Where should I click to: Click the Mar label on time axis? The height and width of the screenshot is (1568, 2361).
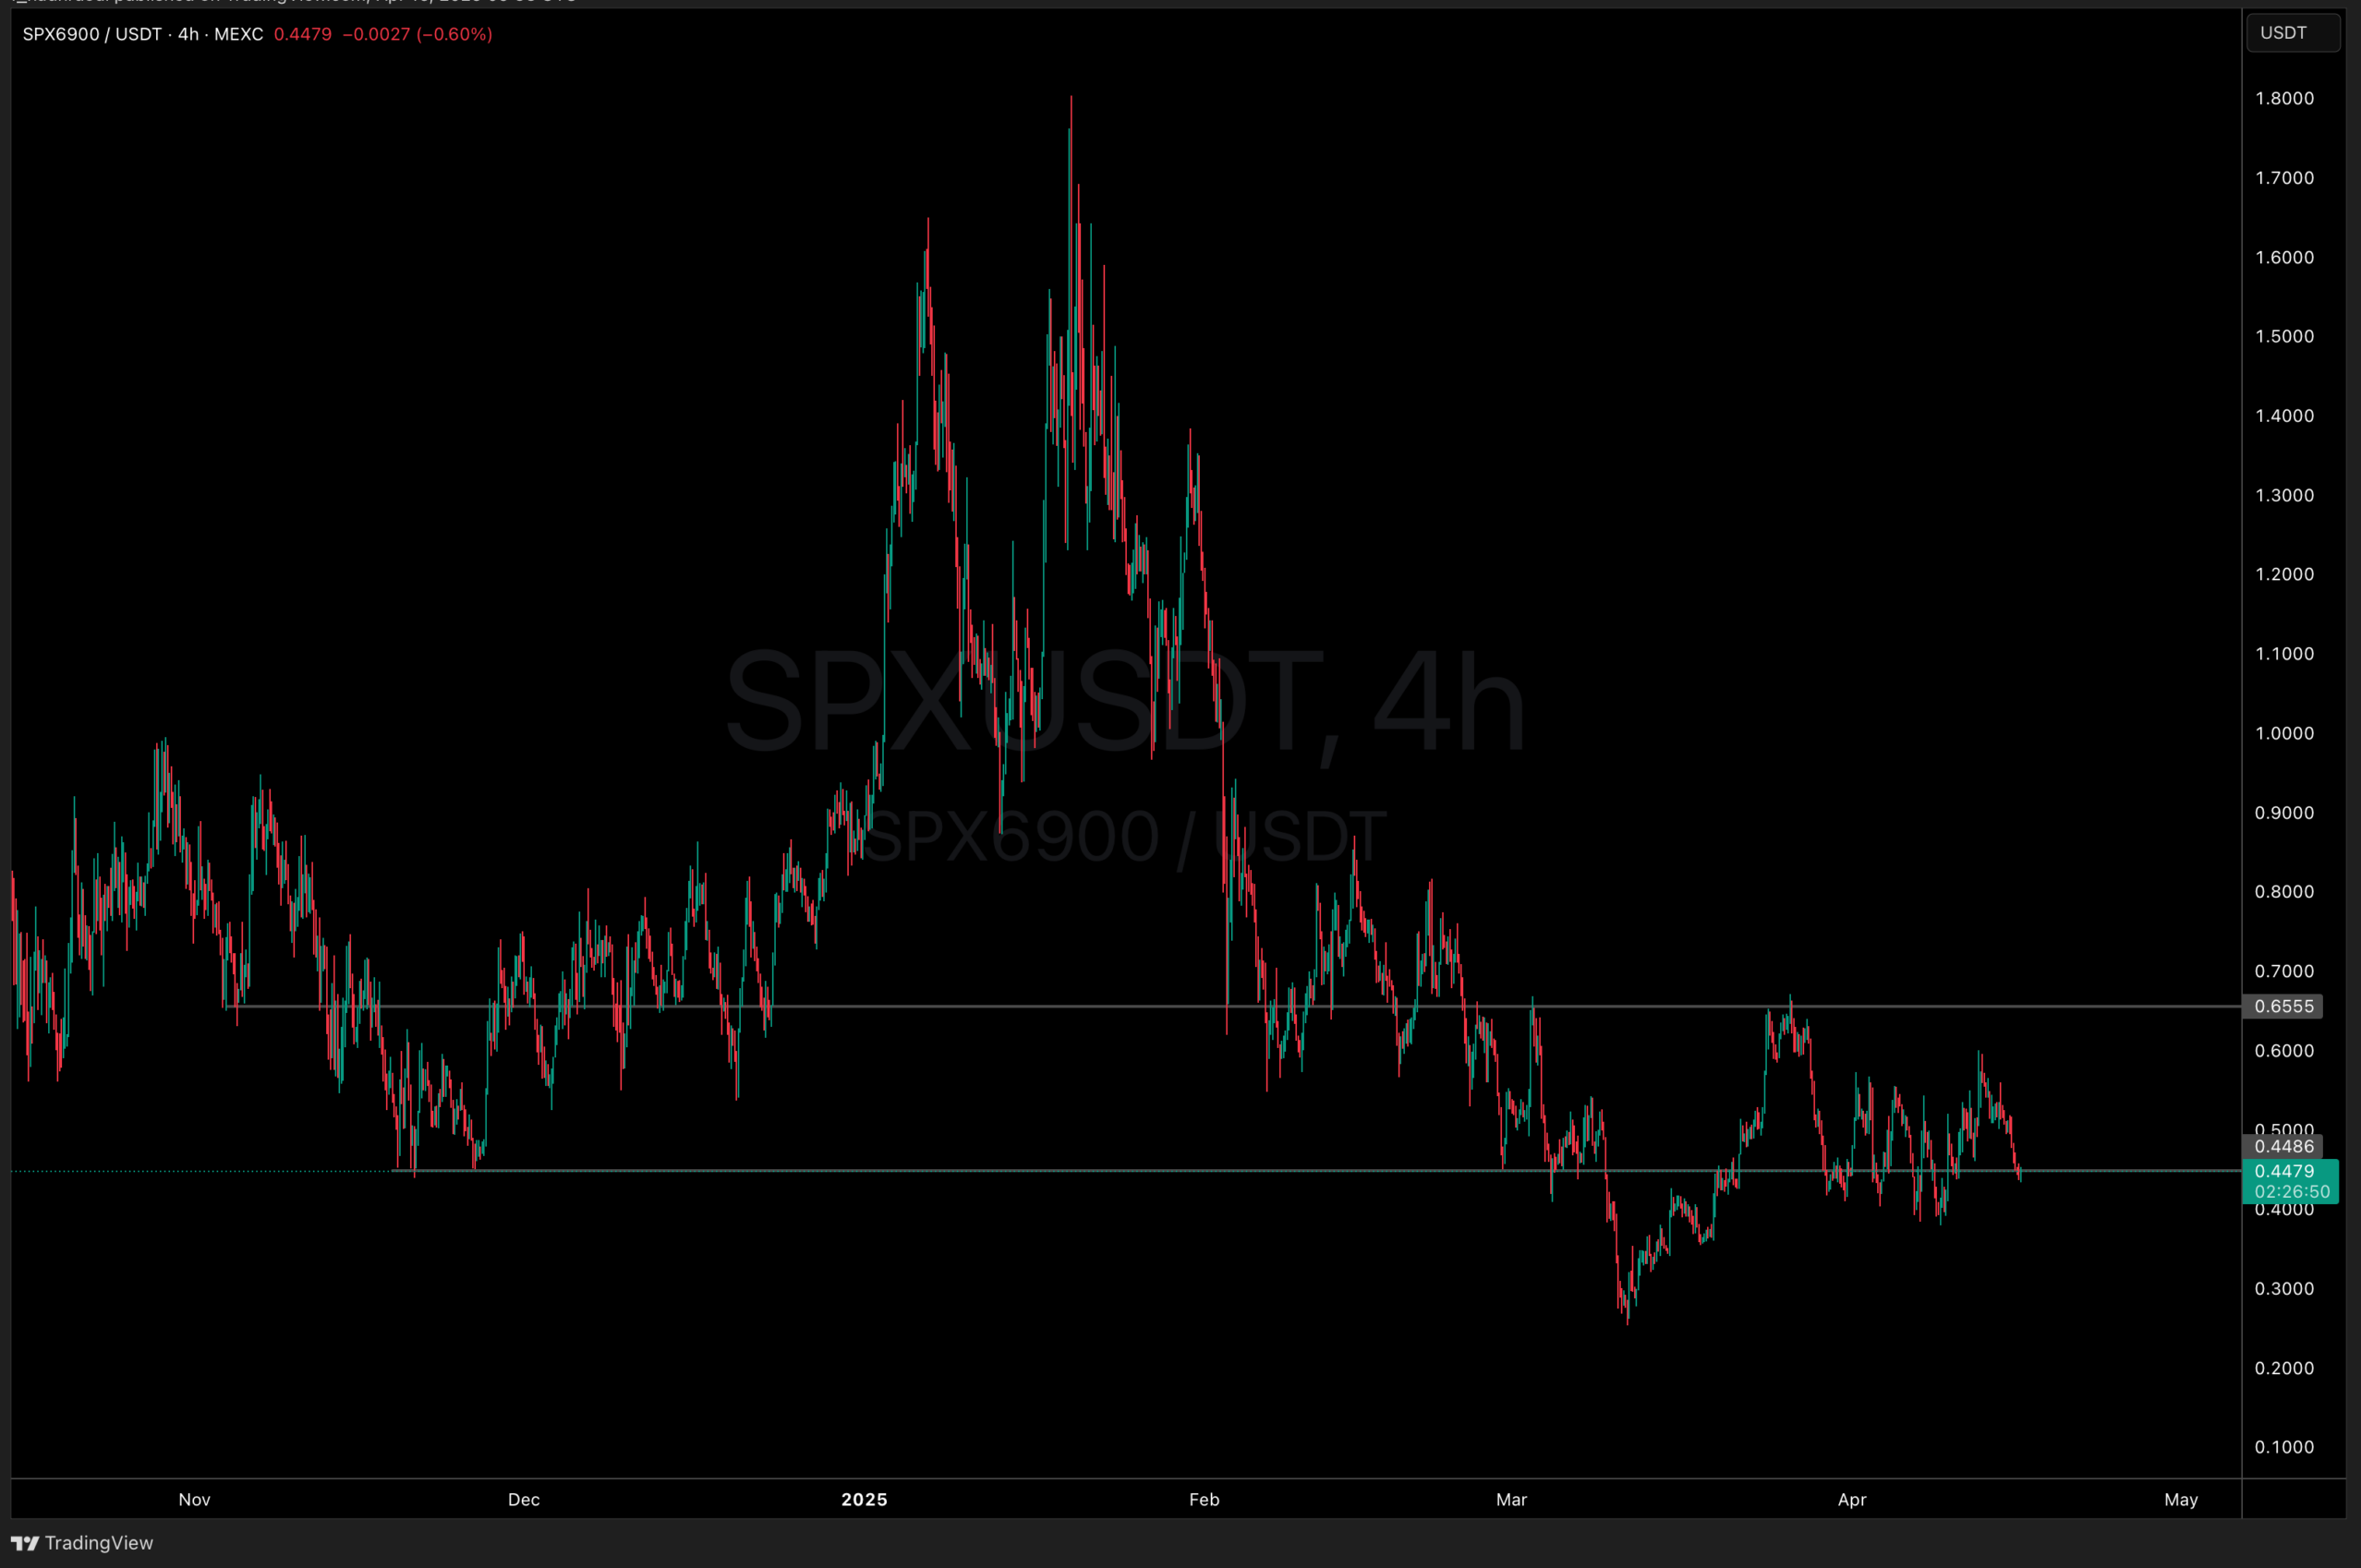(x=1511, y=1500)
